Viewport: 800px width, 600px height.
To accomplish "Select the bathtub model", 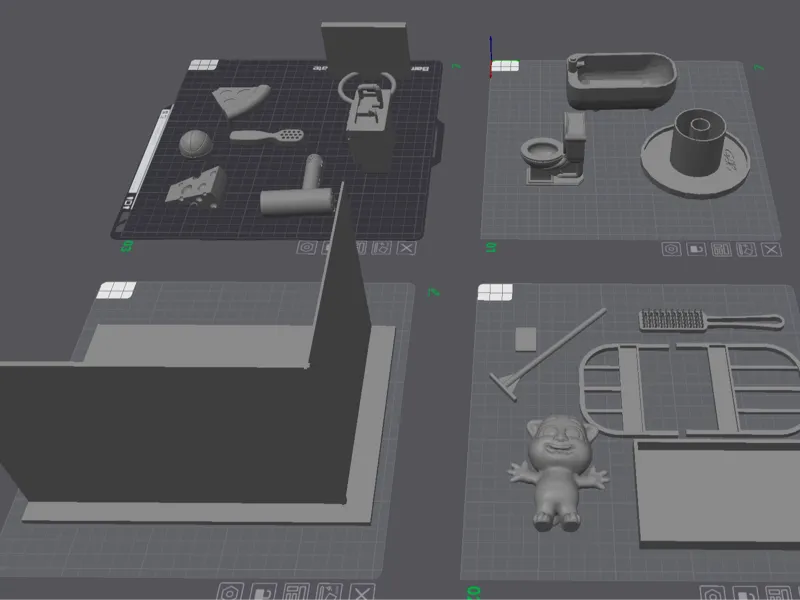I will [x=621, y=82].
